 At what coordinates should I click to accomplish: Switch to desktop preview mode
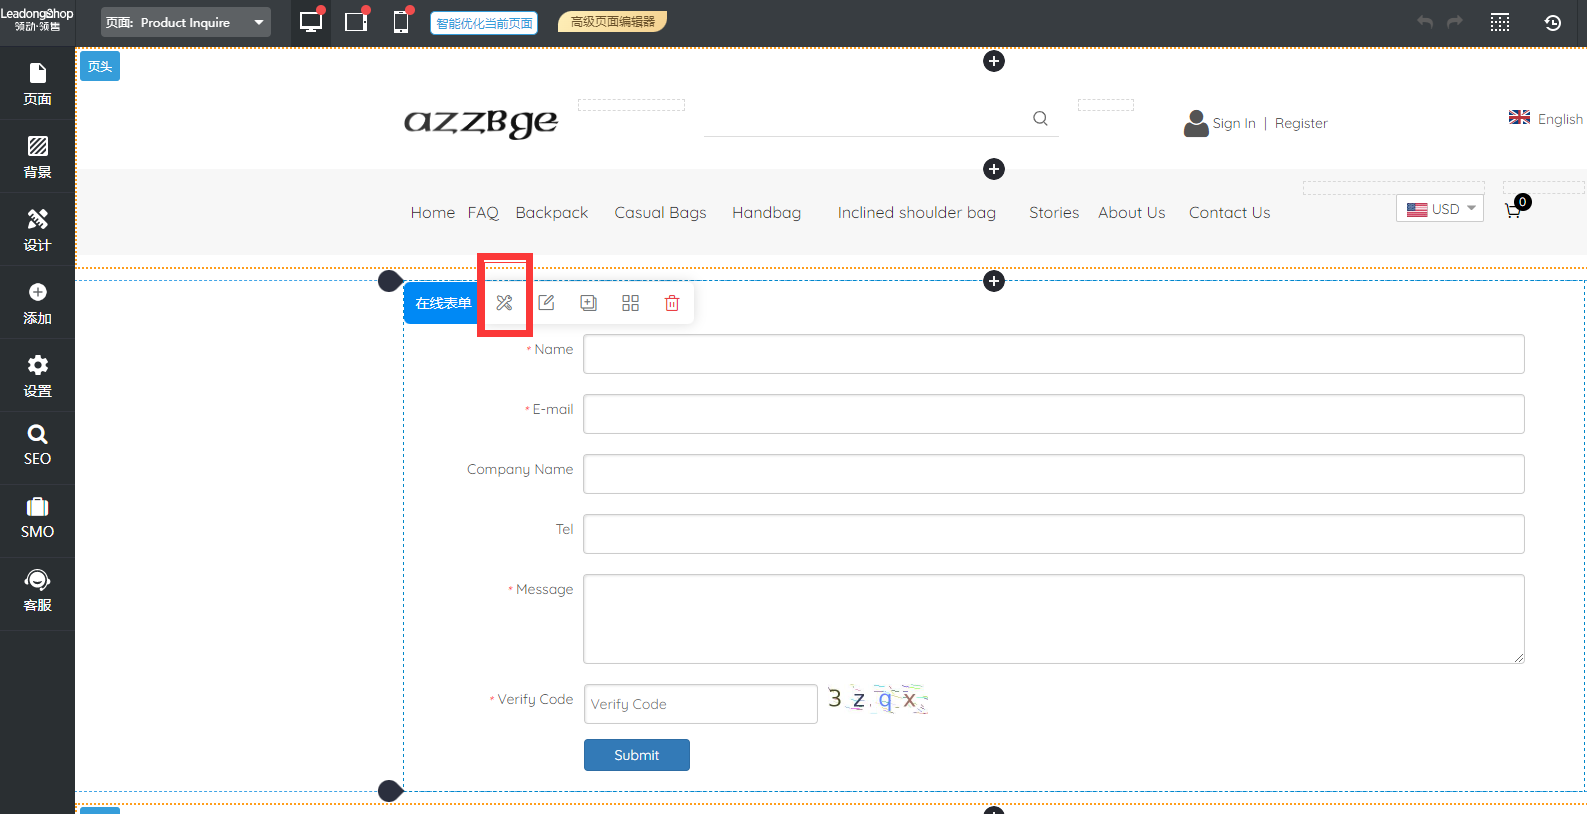click(x=311, y=22)
